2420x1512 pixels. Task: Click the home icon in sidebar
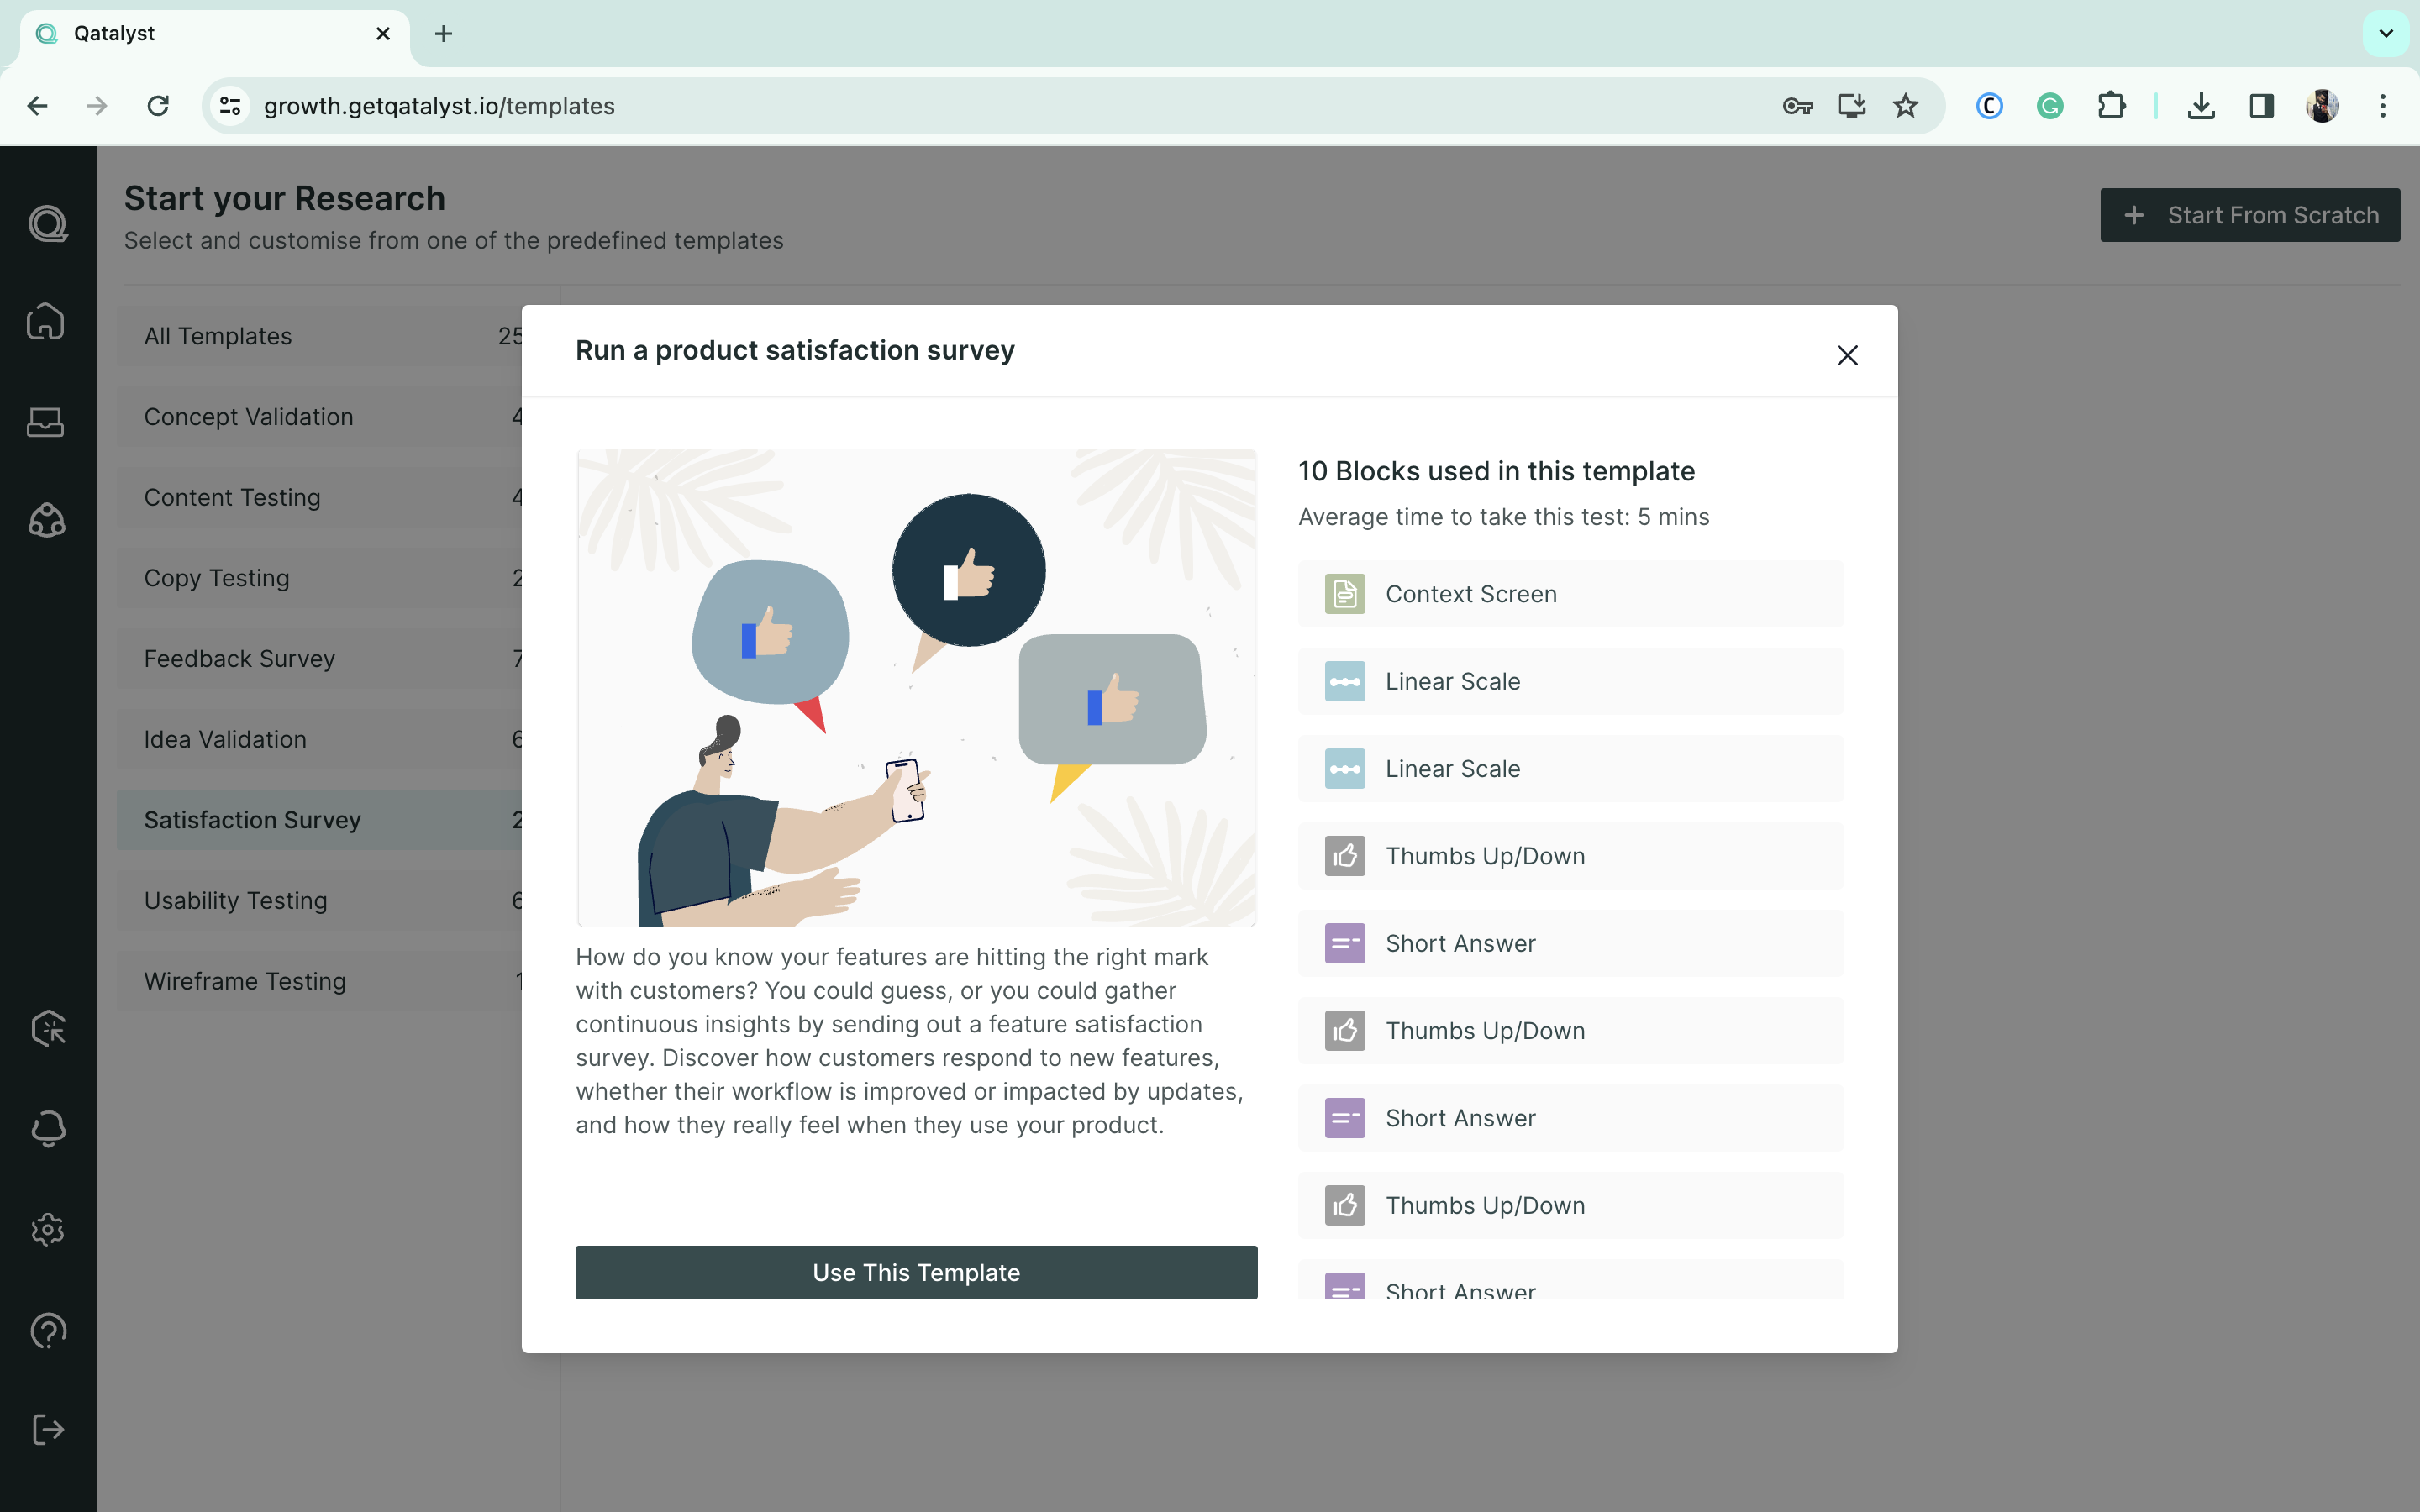point(46,322)
